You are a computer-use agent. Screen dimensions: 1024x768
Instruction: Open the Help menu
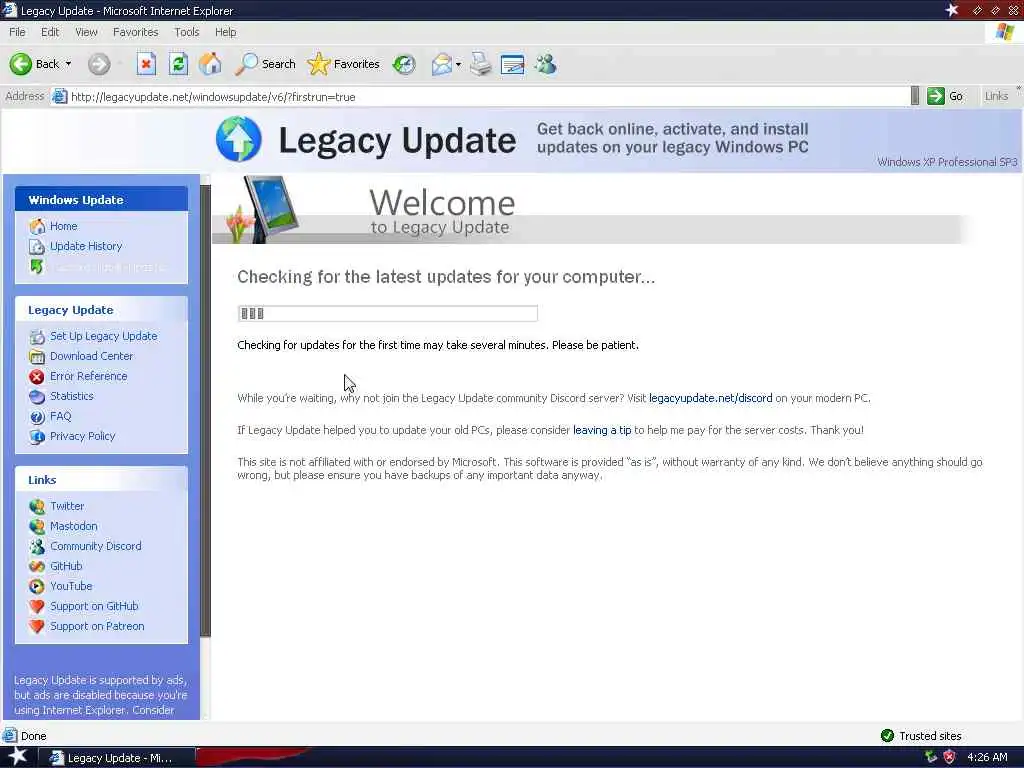coord(225,32)
